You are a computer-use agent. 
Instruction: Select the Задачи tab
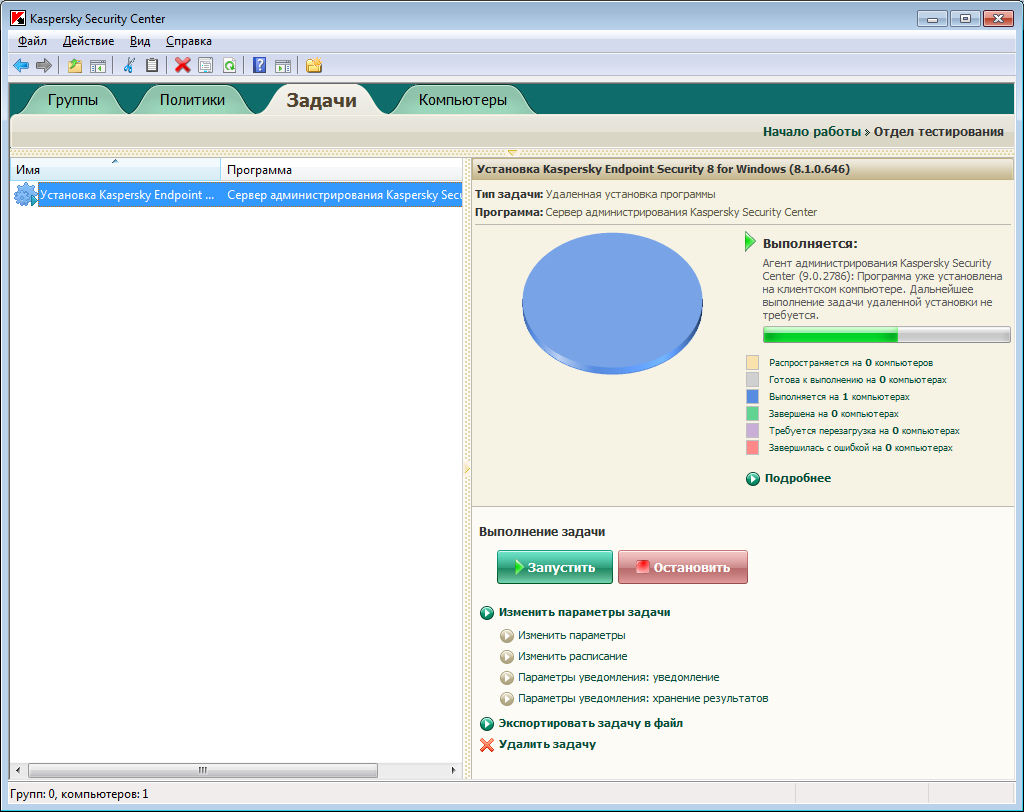[321, 100]
